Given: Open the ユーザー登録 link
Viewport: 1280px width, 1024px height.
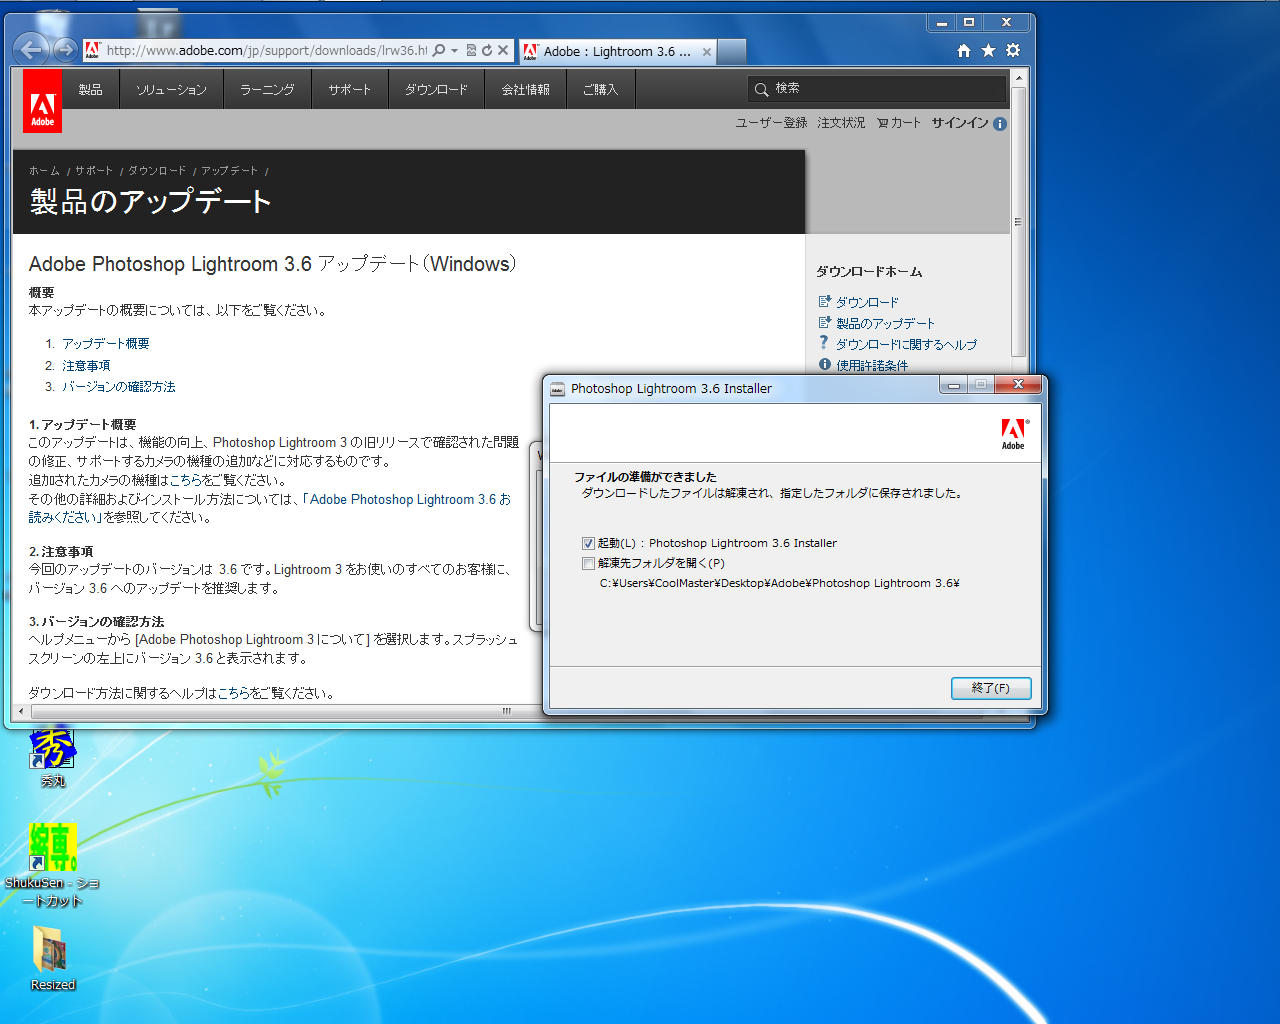Looking at the screenshot, I should coord(771,122).
